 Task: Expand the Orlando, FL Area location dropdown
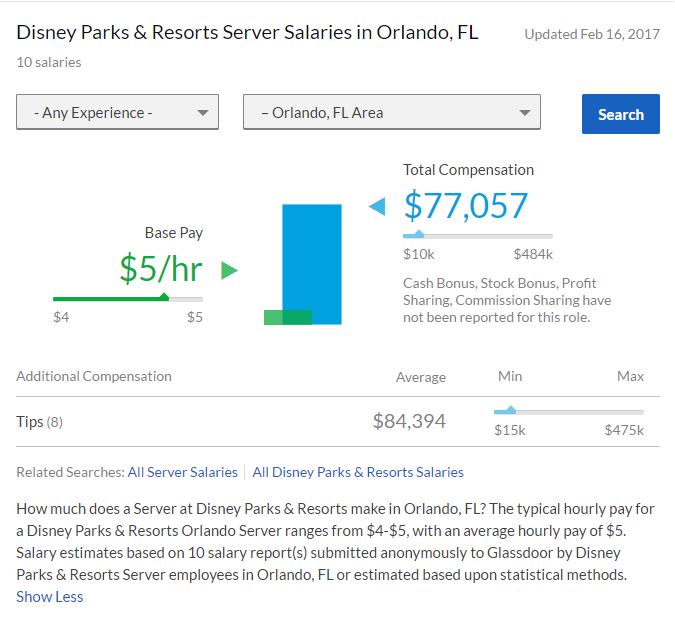(391, 112)
